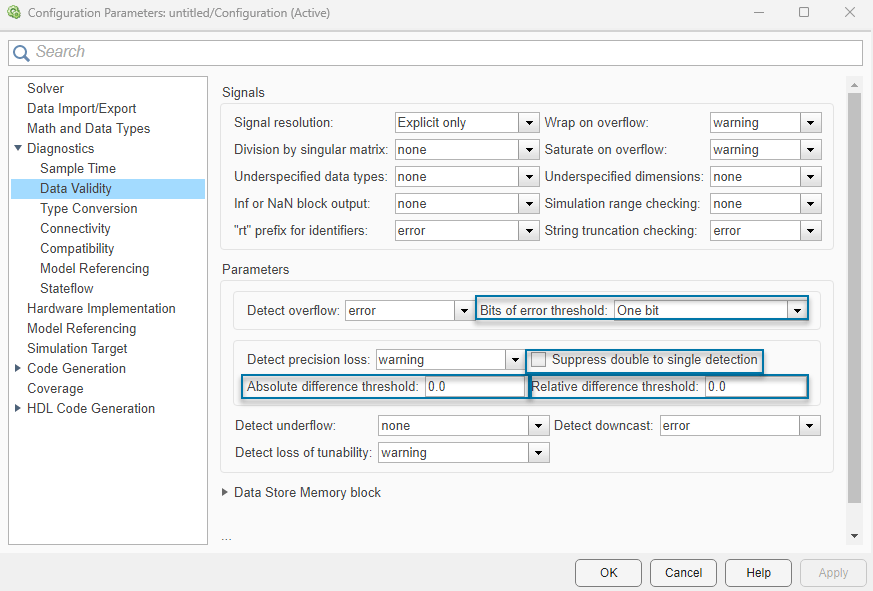This screenshot has width=873, height=591.
Task: Open Help for configuration parameters
Action: tap(758, 573)
